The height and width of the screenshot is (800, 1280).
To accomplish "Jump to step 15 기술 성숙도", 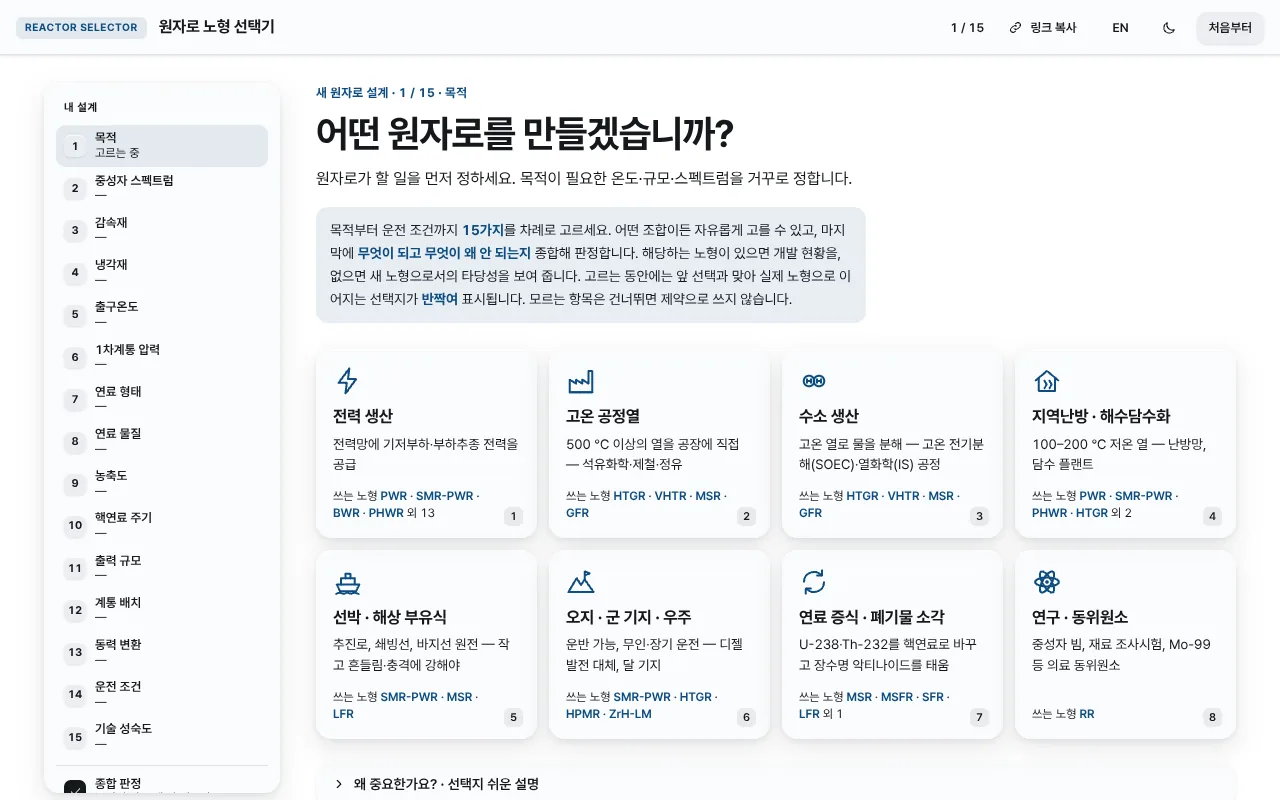I will click(x=162, y=736).
